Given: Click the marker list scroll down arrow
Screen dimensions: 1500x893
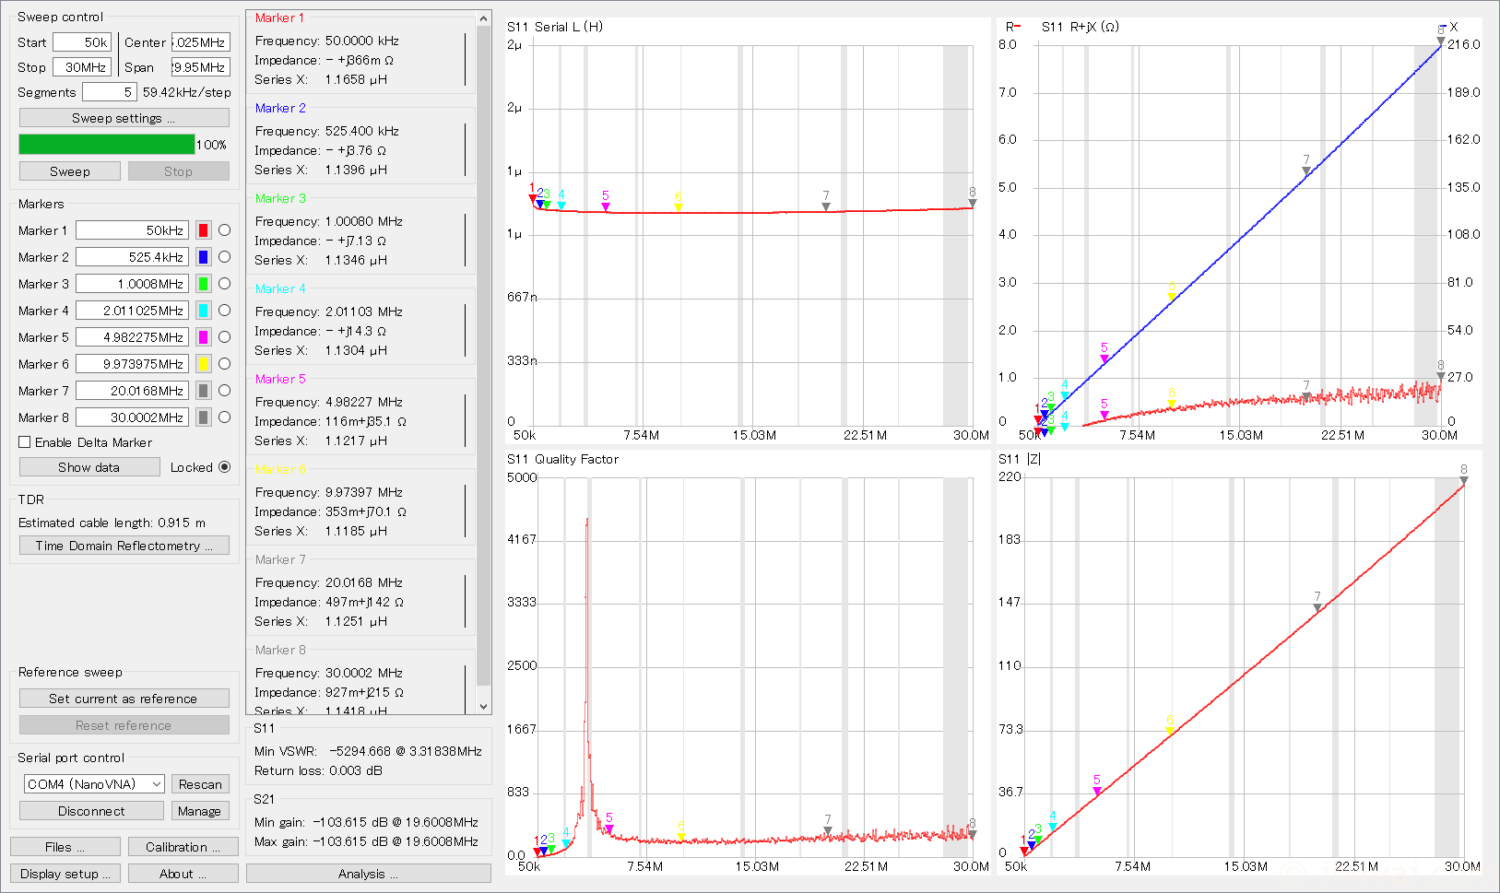Looking at the screenshot, I should 484,706.
